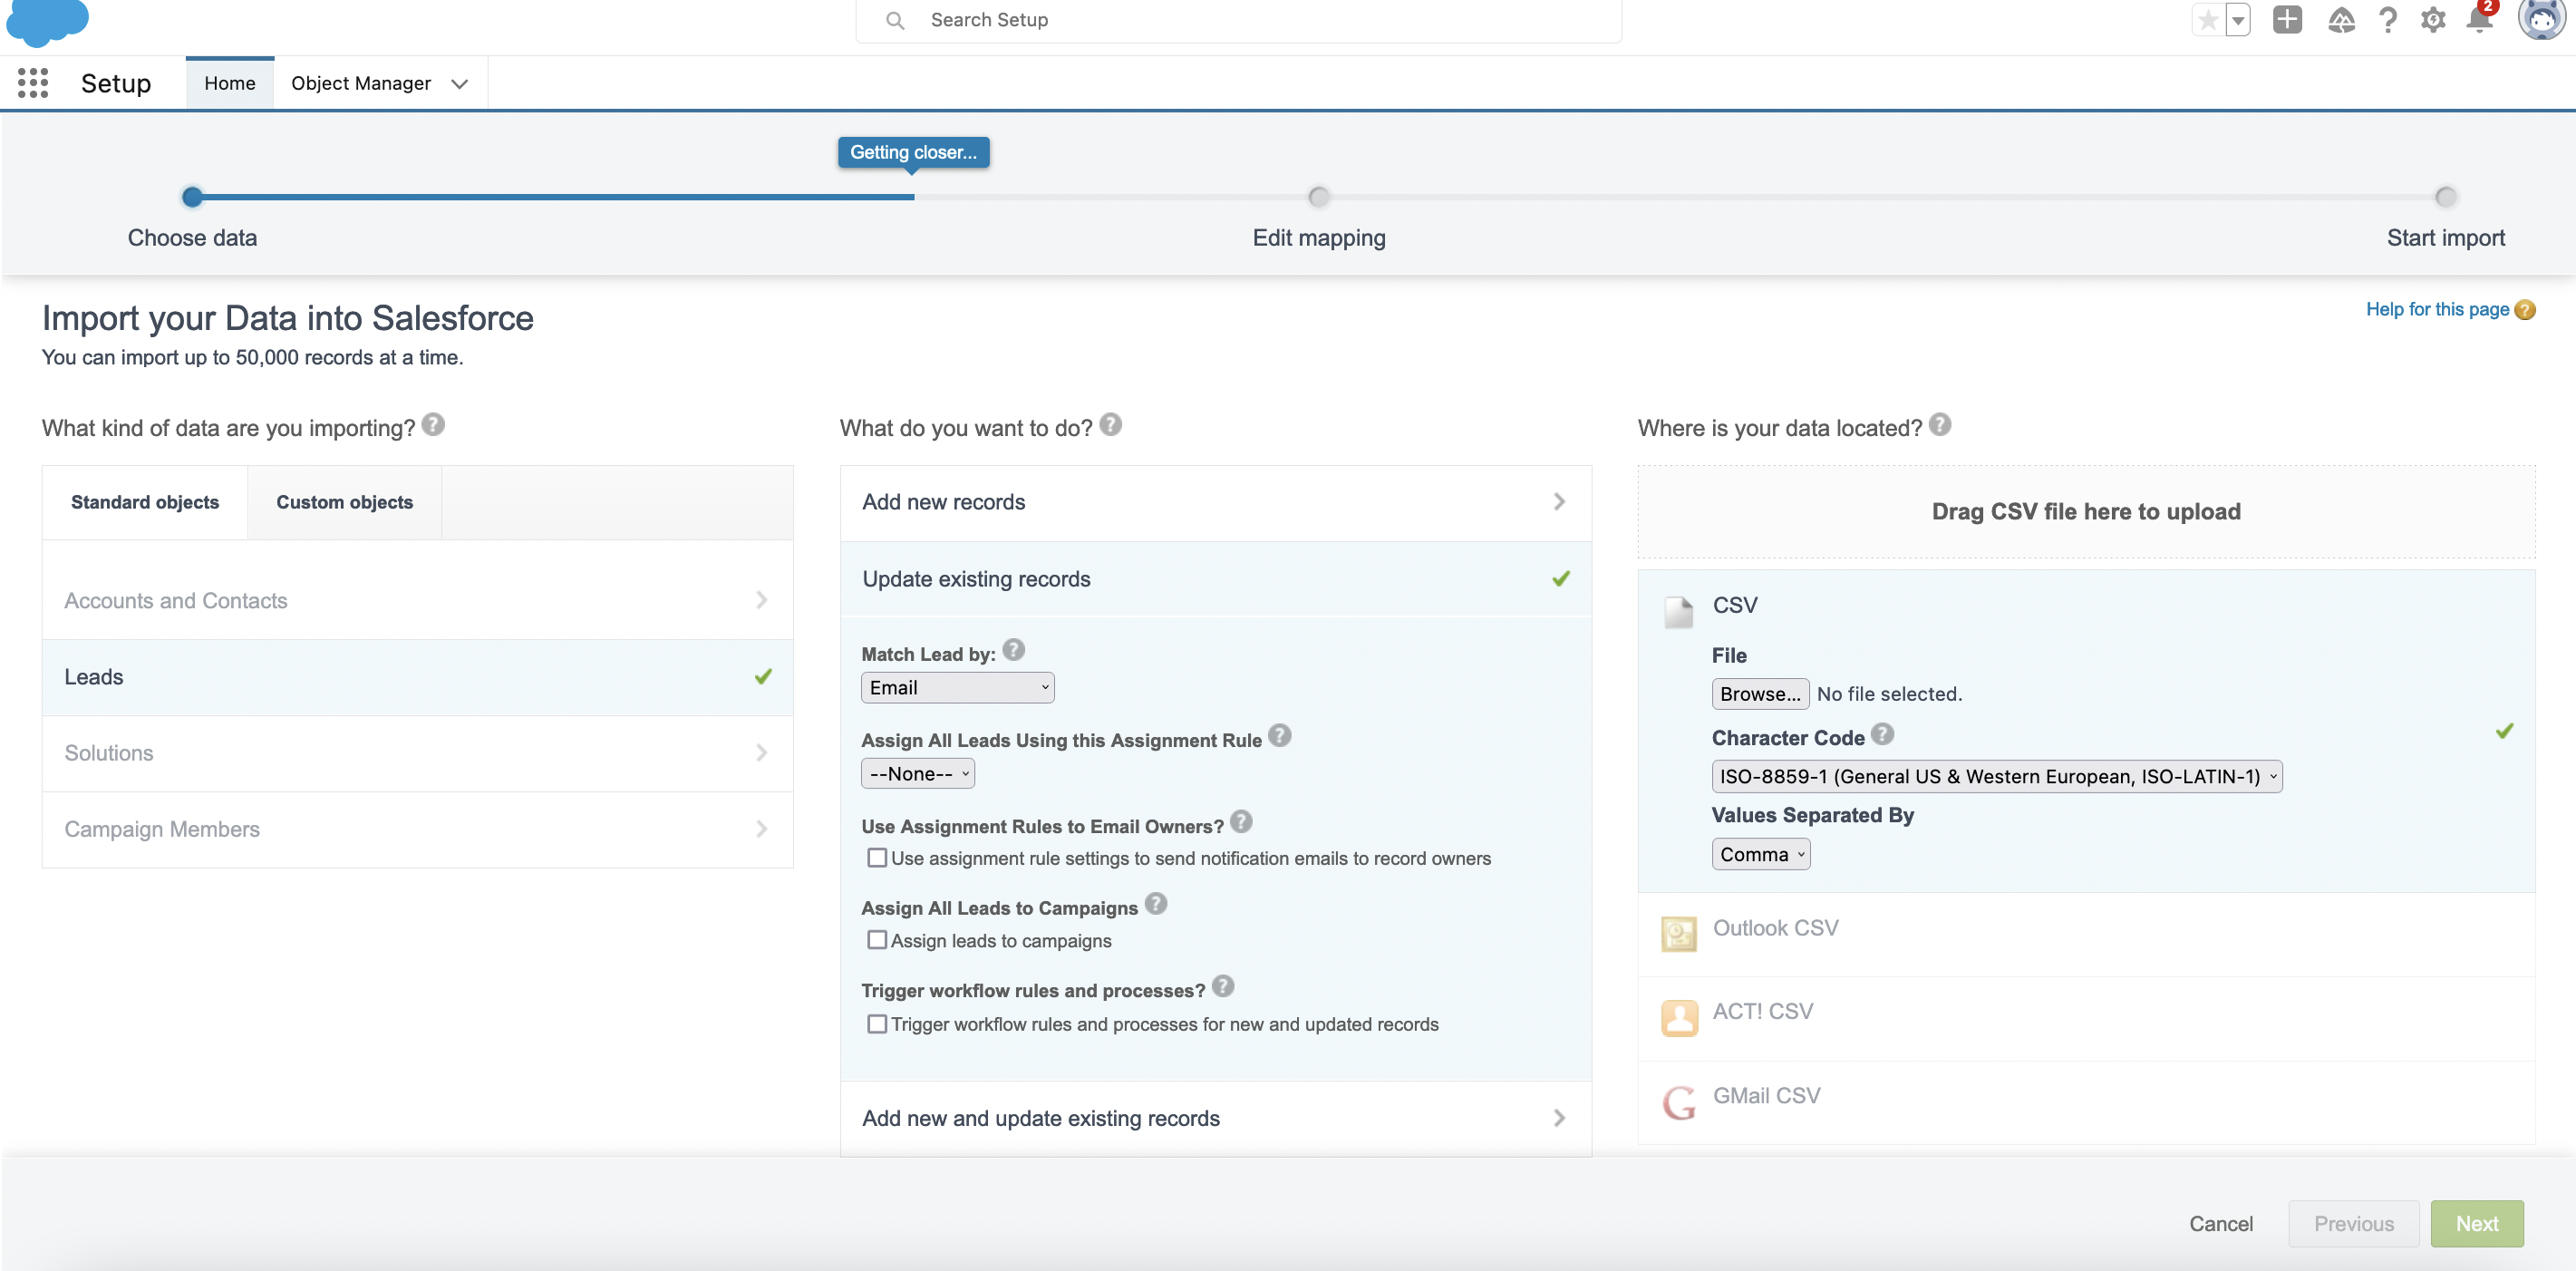Click the favorites star icon
The height and width of the screenshot is (1271, 2576).
(x=2208, y=20)
